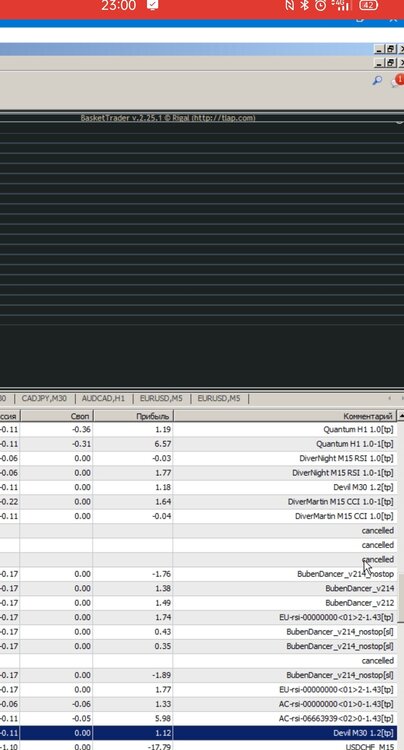Screen dimensions: 404x750
Task: Tap the NFC icon in the phone status bar
Action: coord(290,5)
